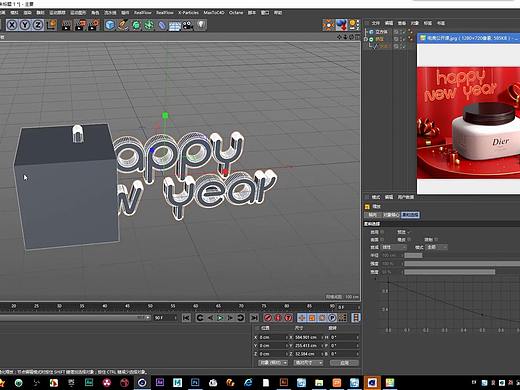Adjust the short first attribute slider
520x390 pixels.
click(x=413, y=255)
